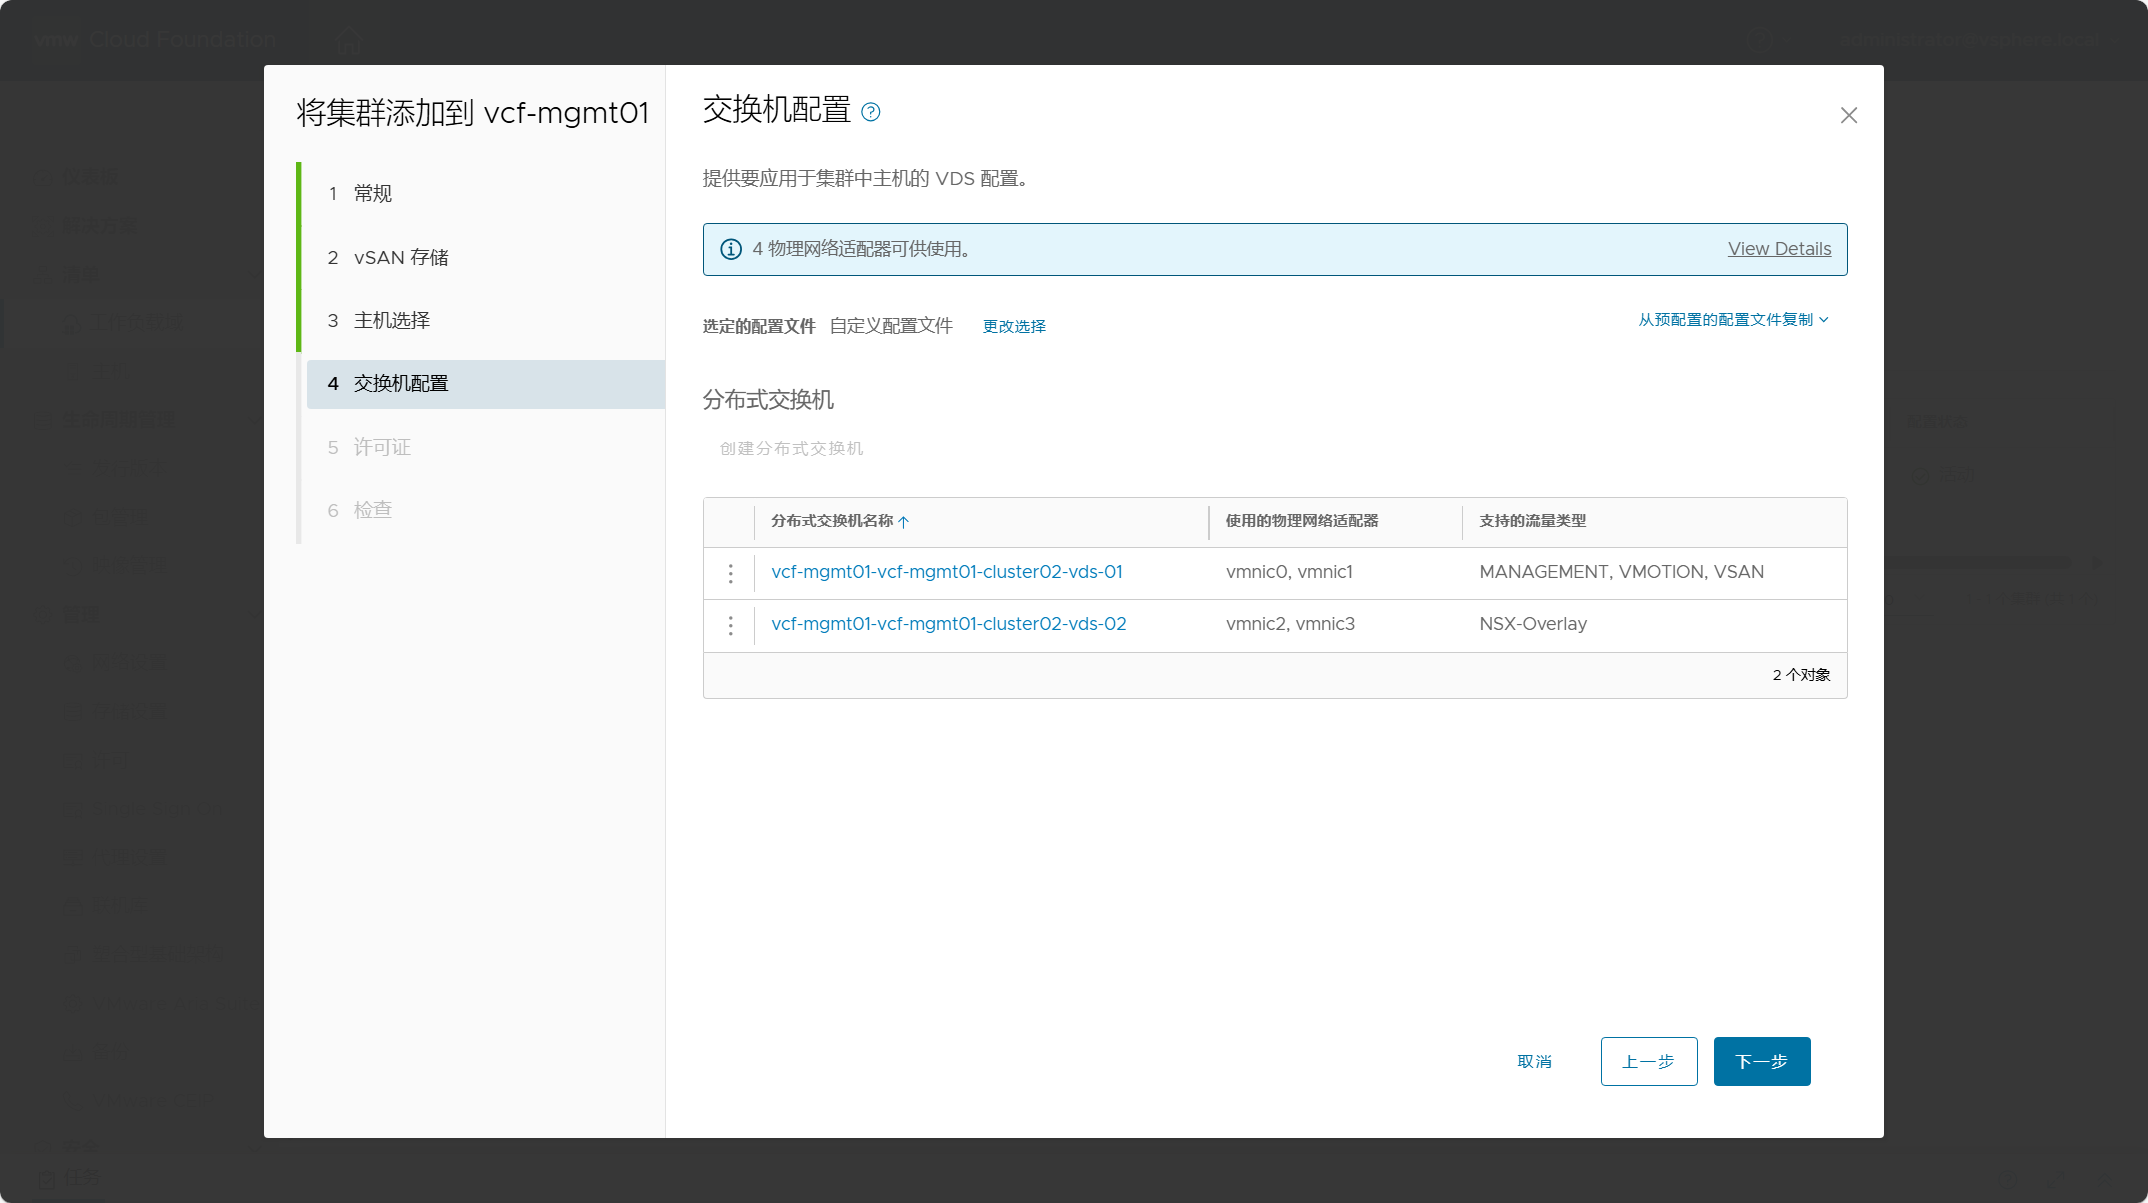
Task: Open actions menu for cluster02-vds-01 row
Action: (731, 573)
